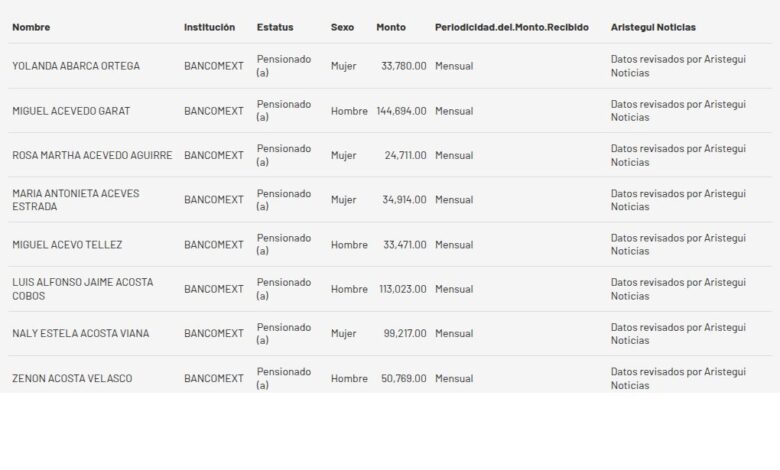Click the Monto column header
This screenshot has width=780, height=470.
(391, 27)
